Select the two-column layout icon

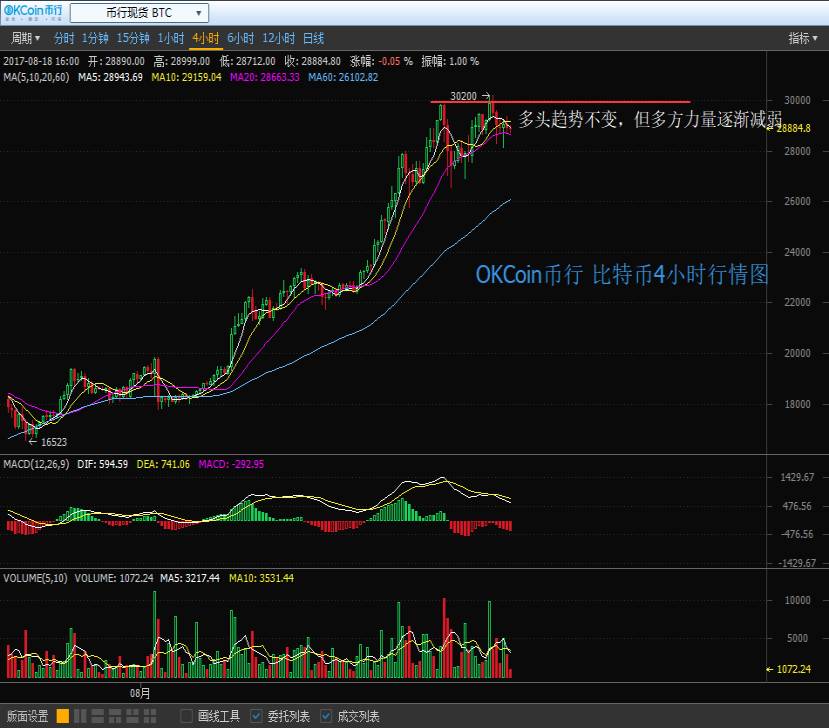(x=80, y=716)
